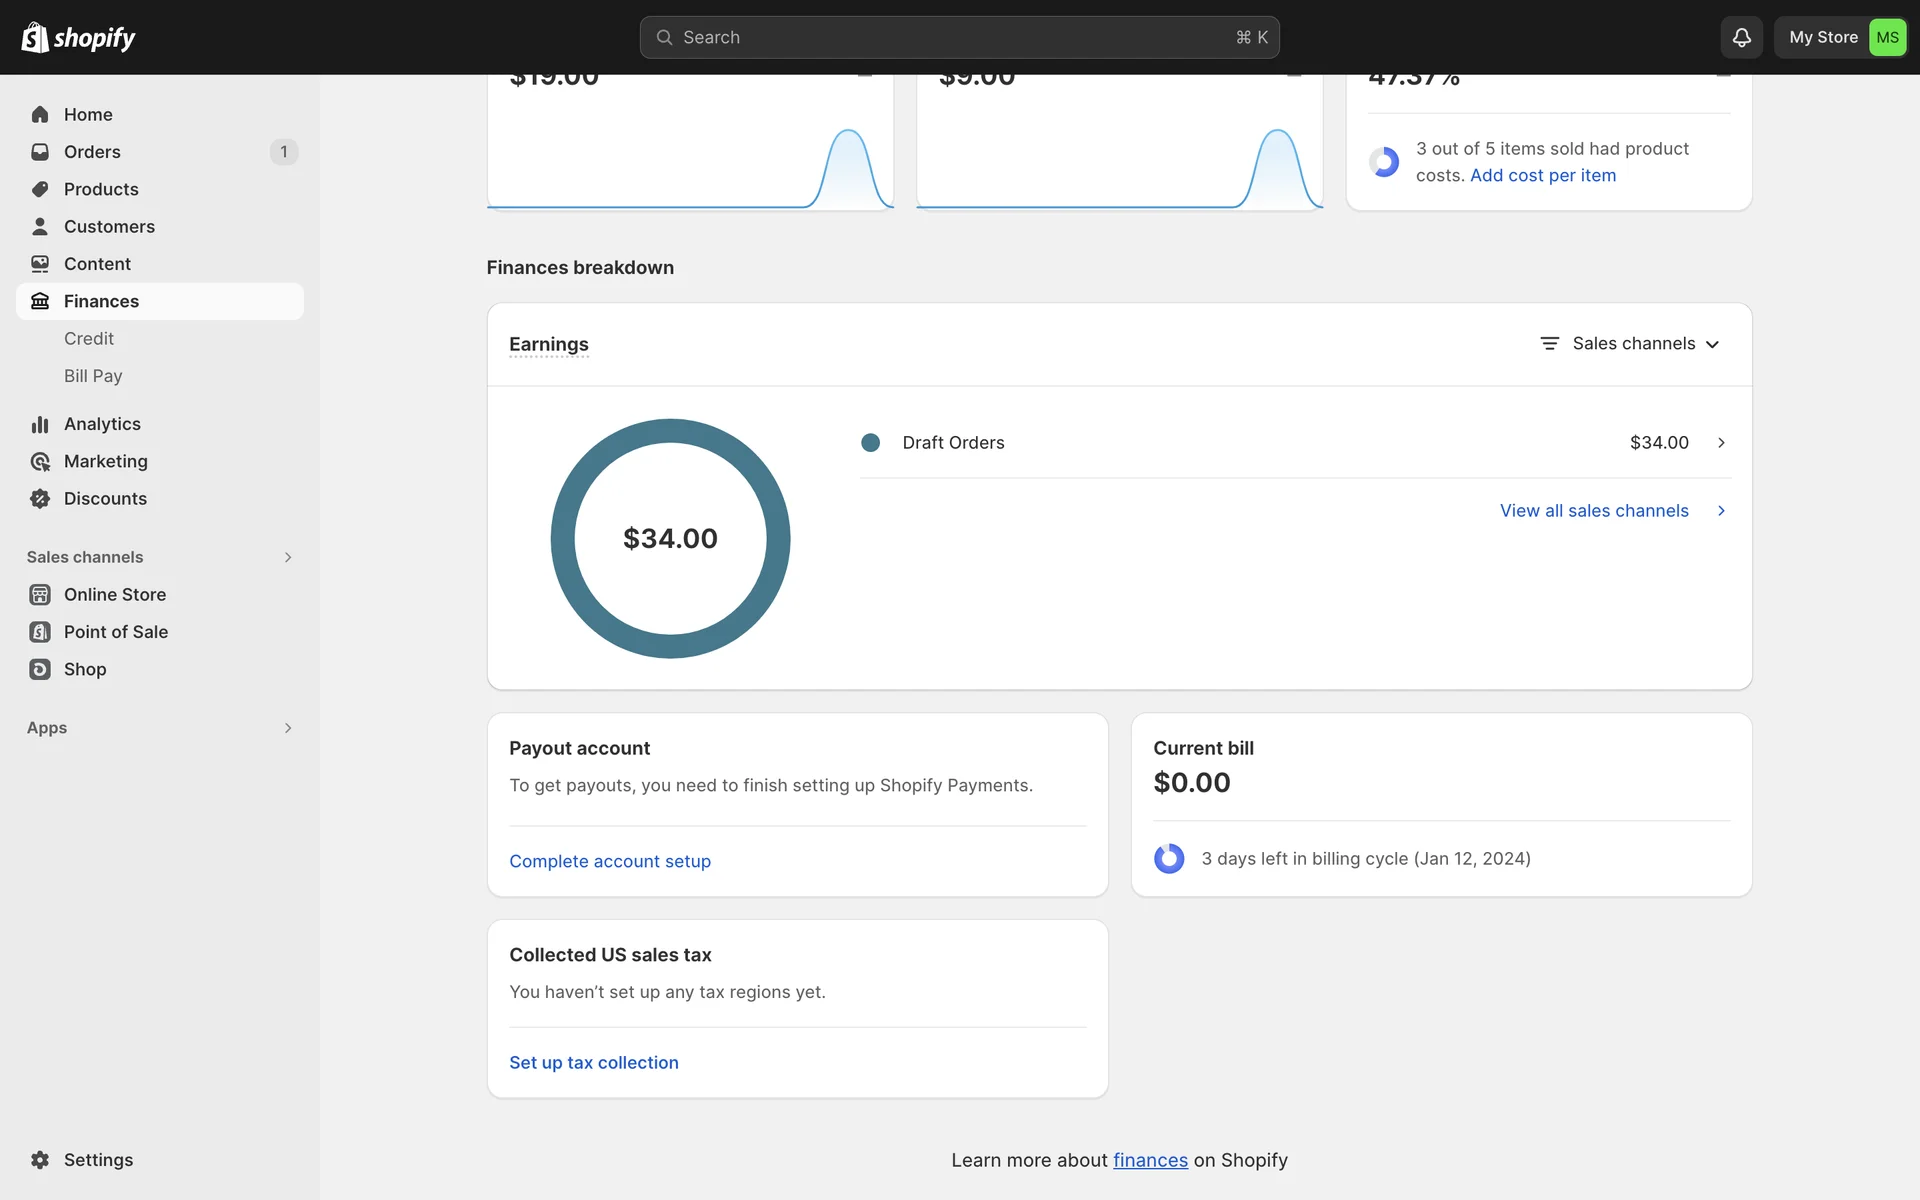The height and width of the screenshot is (1200, 1920).
Task: Click Complete account setup link
Action: [x=609, y=861]
